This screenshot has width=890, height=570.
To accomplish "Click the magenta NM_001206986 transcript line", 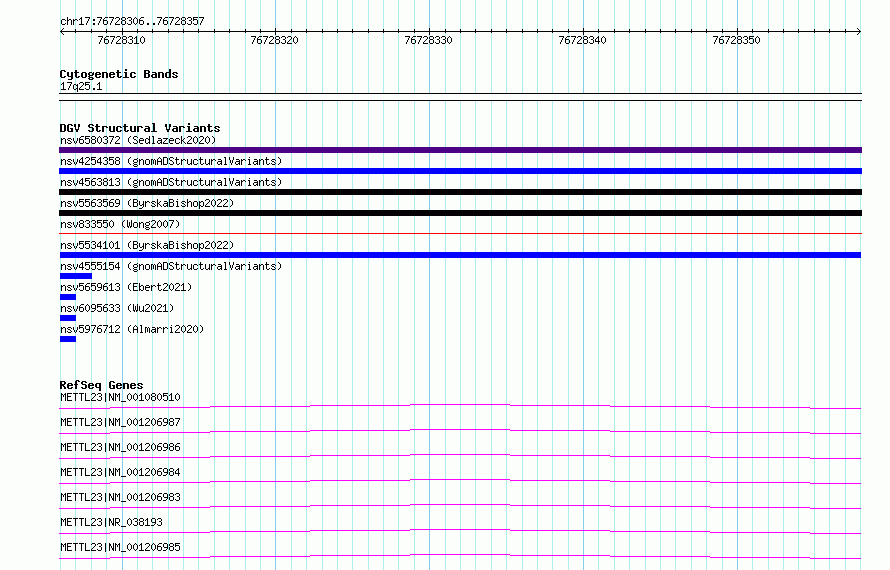I will pyautogui.click(x=460, y=456).
